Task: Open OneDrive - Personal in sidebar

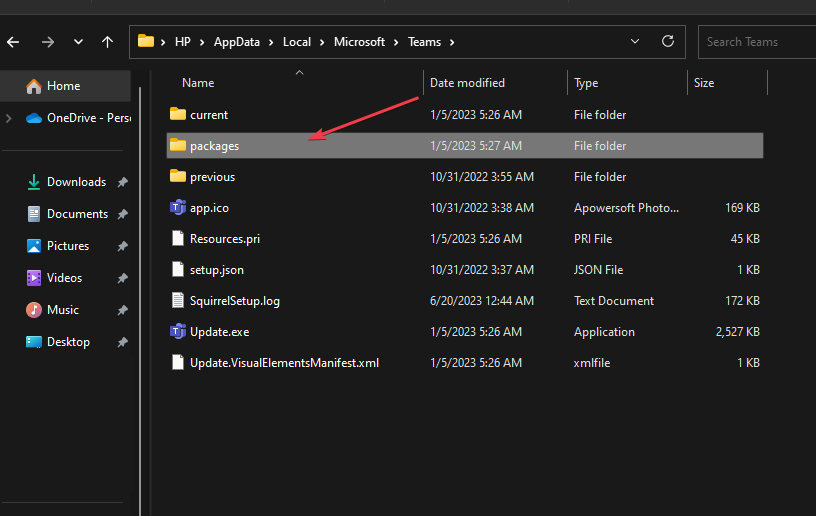Action: (78, 118)
